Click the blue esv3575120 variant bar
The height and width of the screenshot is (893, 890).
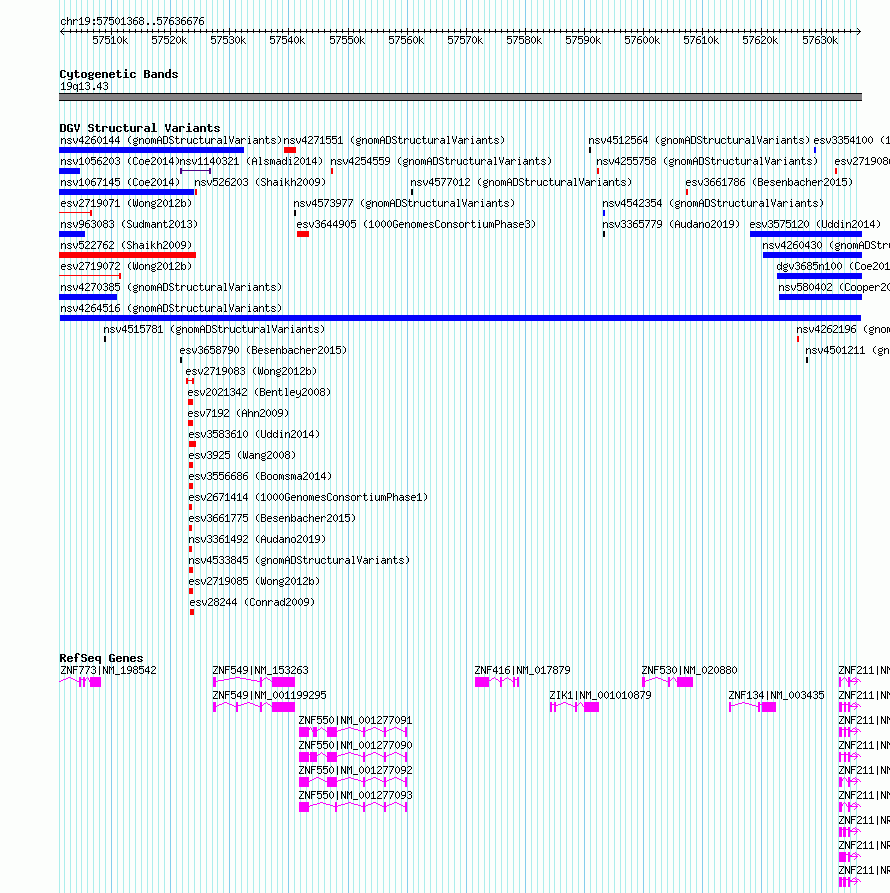coord(806,234)
